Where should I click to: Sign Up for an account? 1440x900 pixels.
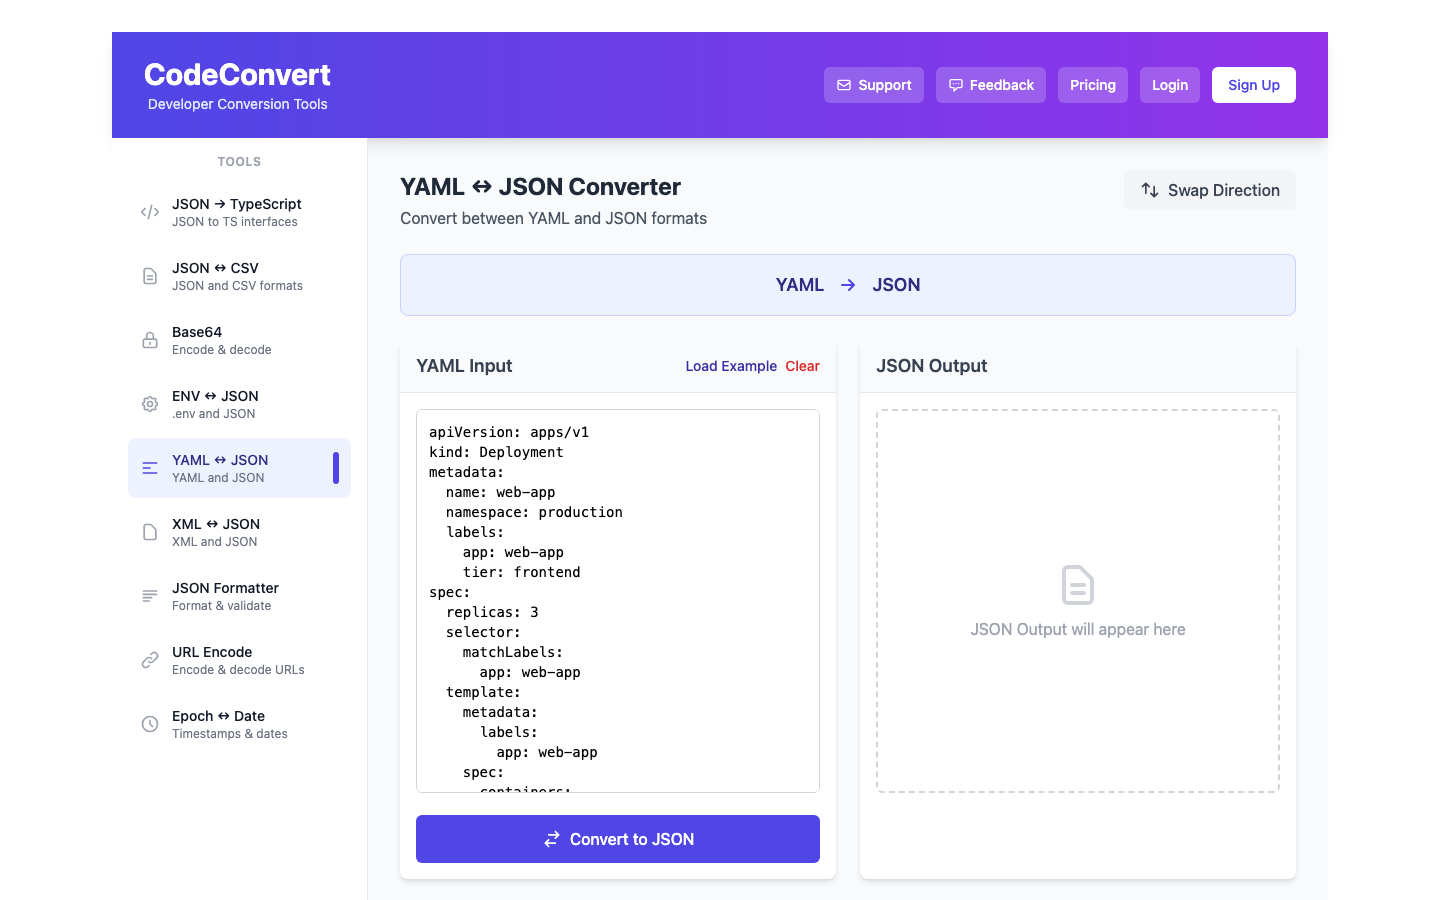1253,85
